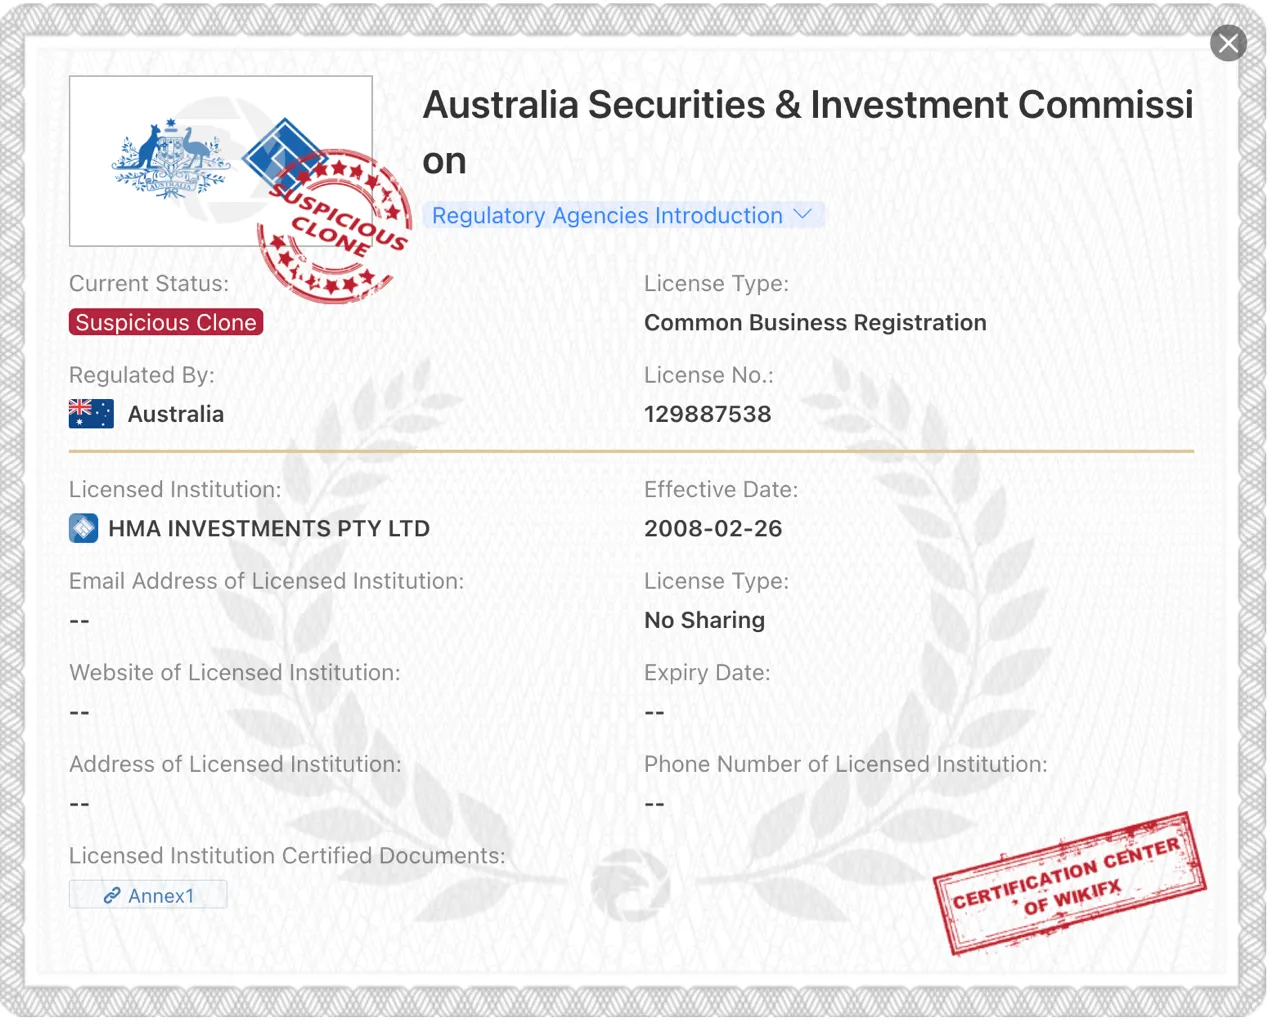Click the No Sharing license type value
Image resolution: width=1268 pixels, height=1027 pixels.
pos(705,620)
